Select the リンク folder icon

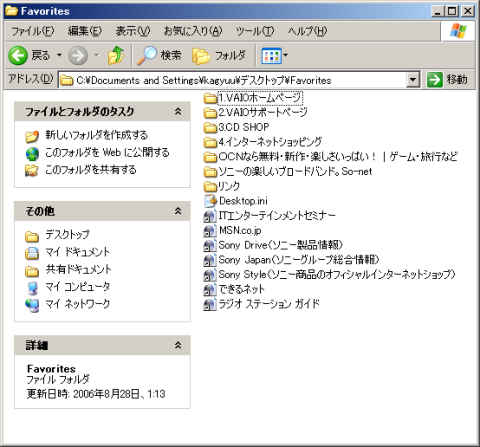click(x=210, y=186)
